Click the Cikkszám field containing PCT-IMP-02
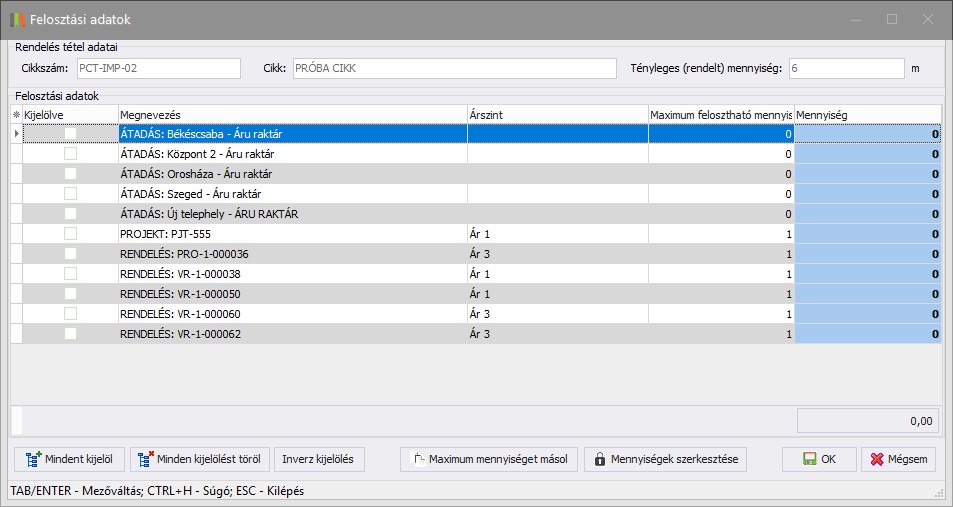 pos(157,68)
